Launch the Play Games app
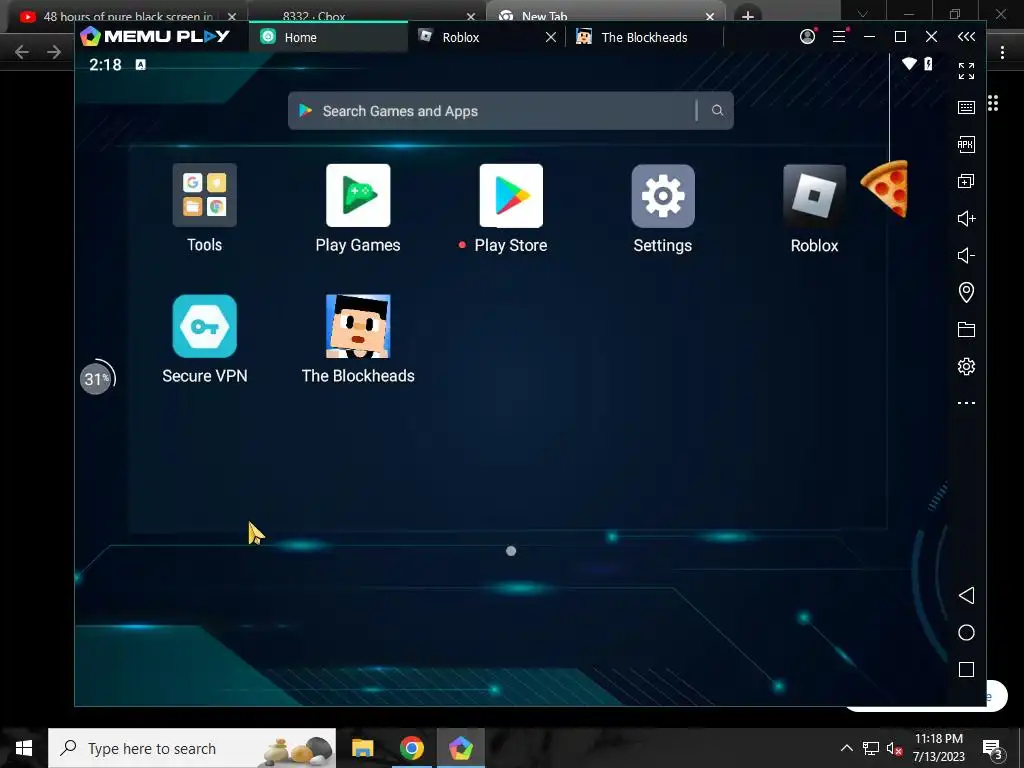 tap(358, 195)
